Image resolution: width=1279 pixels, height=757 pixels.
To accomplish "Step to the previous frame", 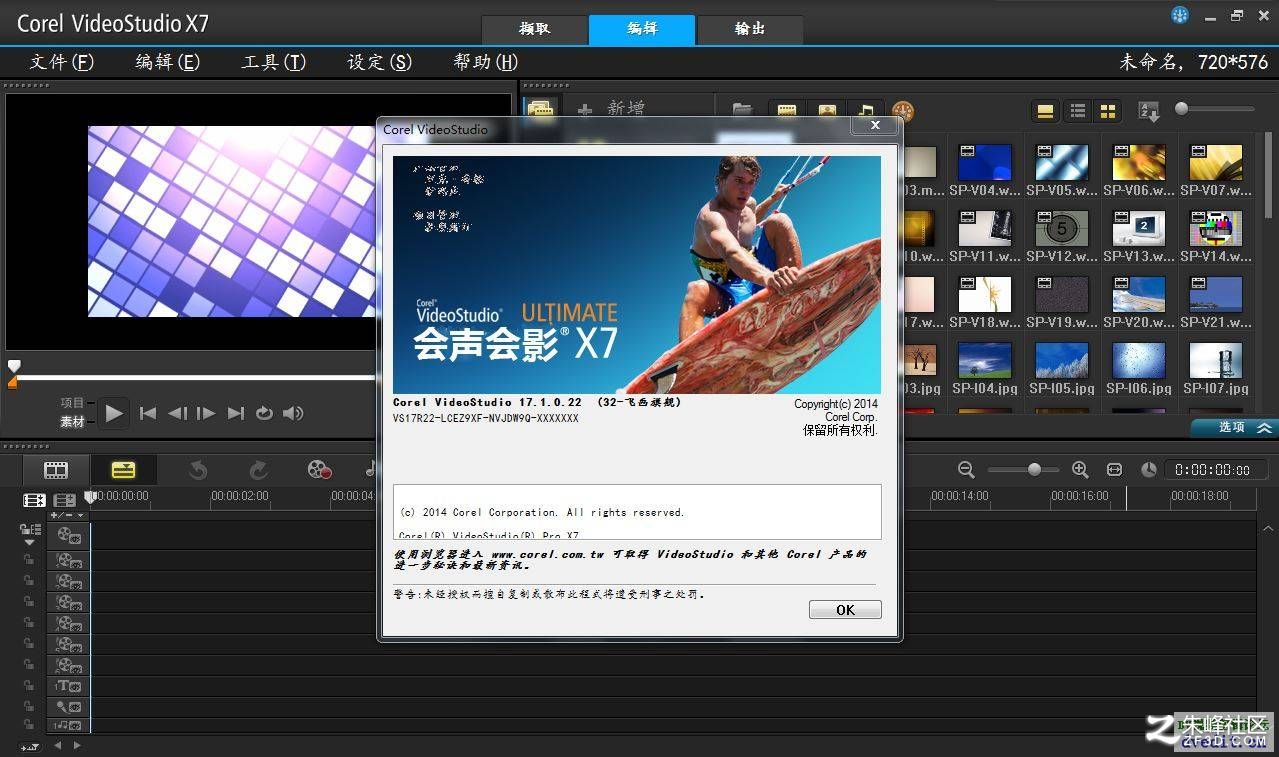I will 177,413.
